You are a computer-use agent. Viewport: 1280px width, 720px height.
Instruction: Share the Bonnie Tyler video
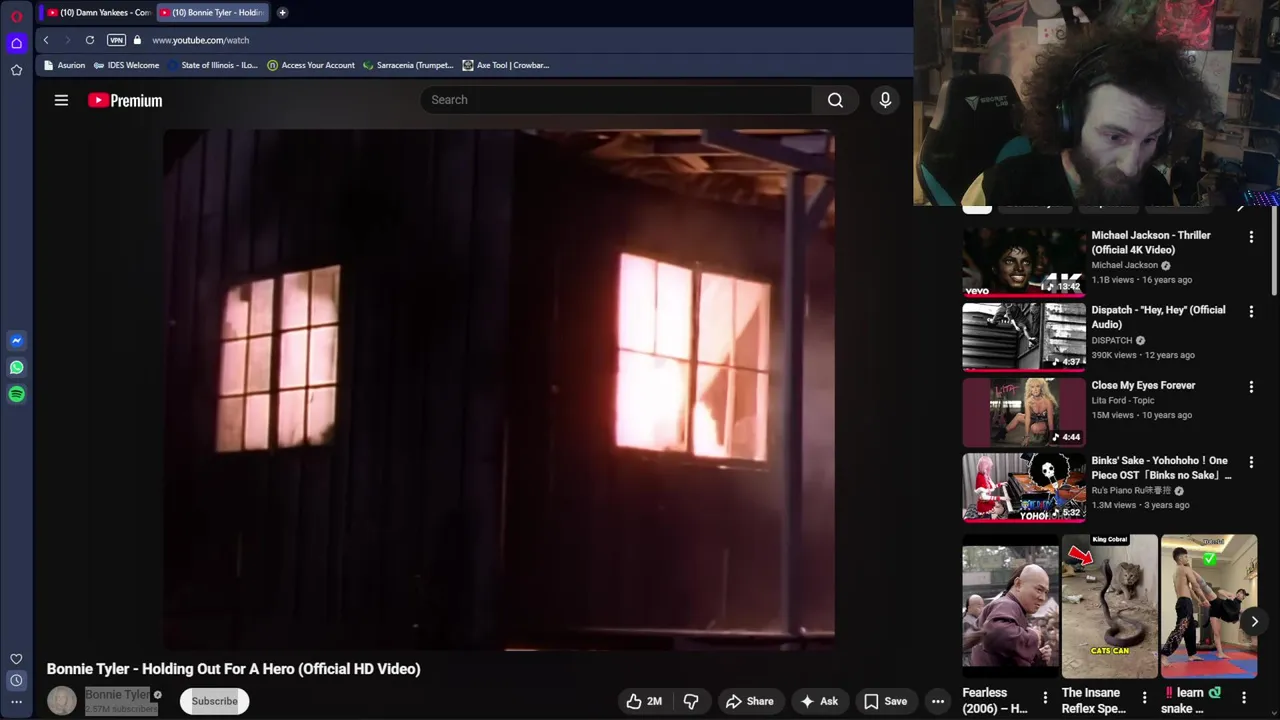click(750, 701)
